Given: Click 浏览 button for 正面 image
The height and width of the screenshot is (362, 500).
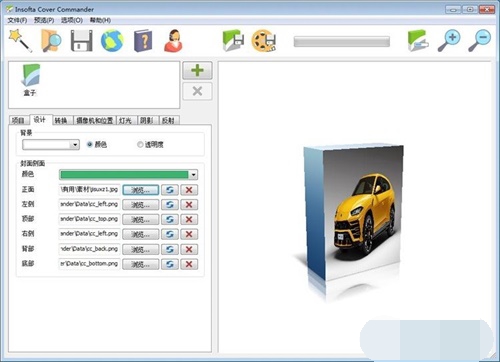Looking at the screenshot, I should point(140,190).
